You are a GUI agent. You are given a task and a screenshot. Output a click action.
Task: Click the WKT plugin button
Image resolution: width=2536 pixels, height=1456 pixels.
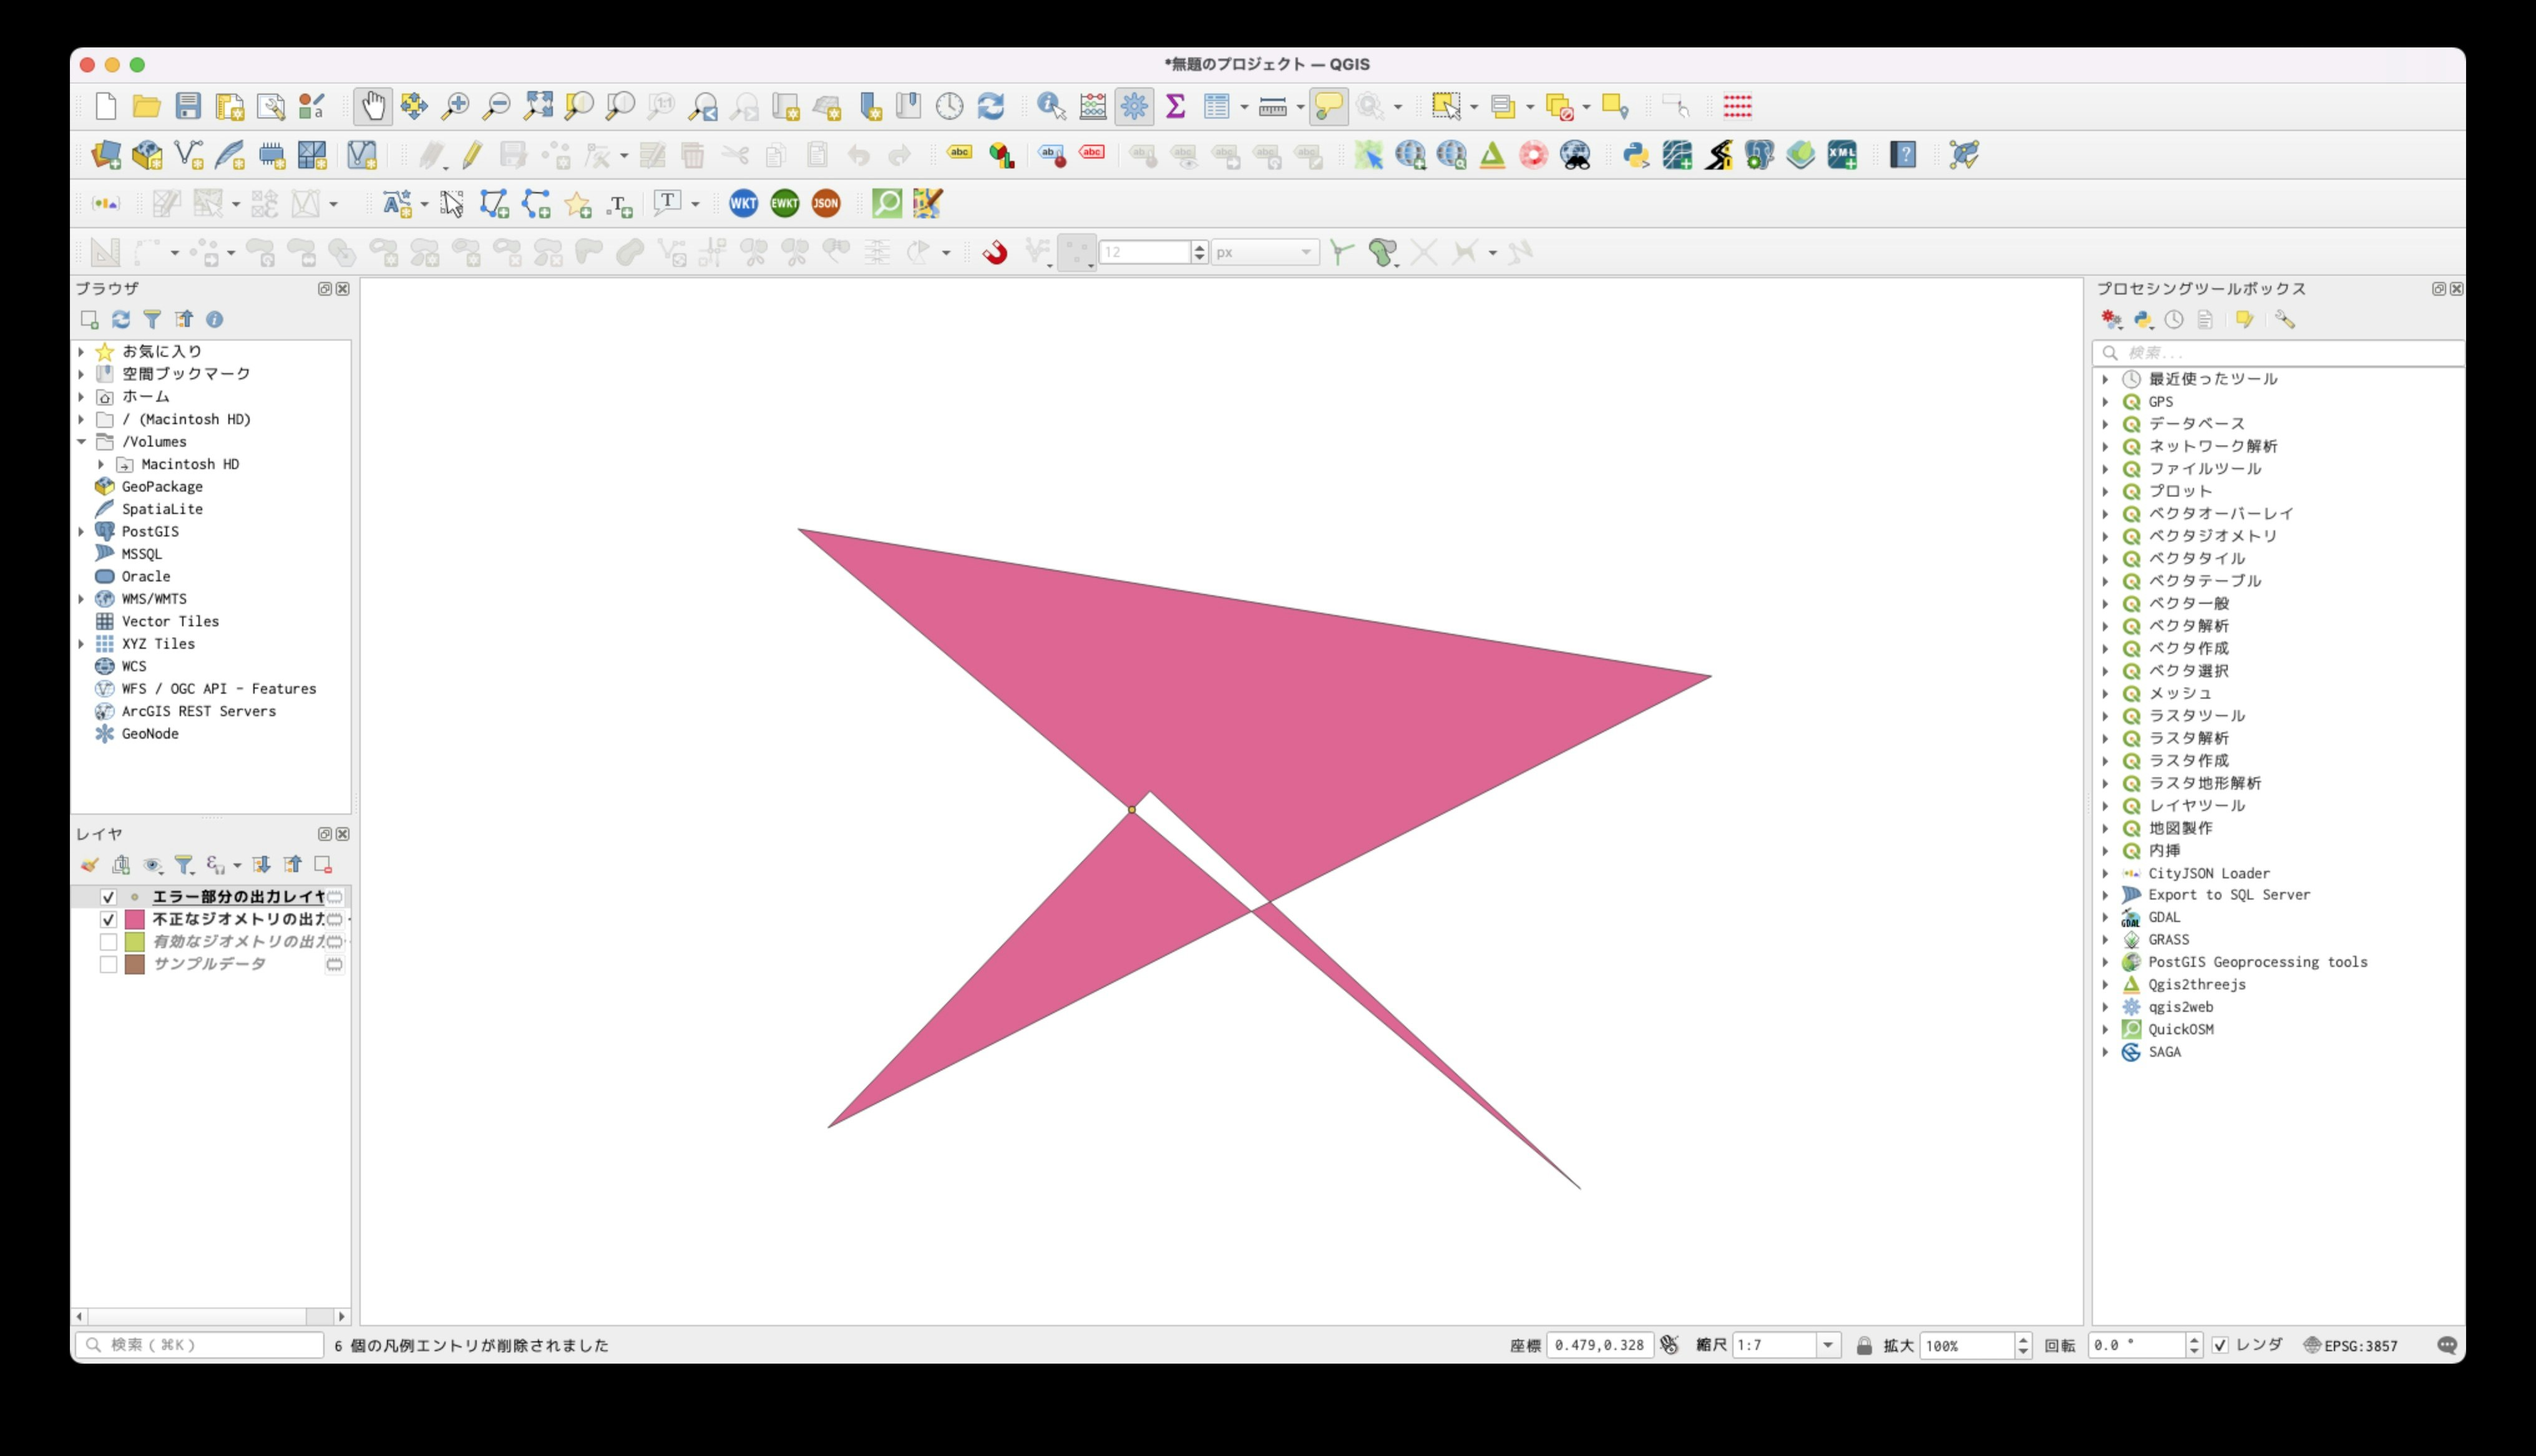[743, 204]
